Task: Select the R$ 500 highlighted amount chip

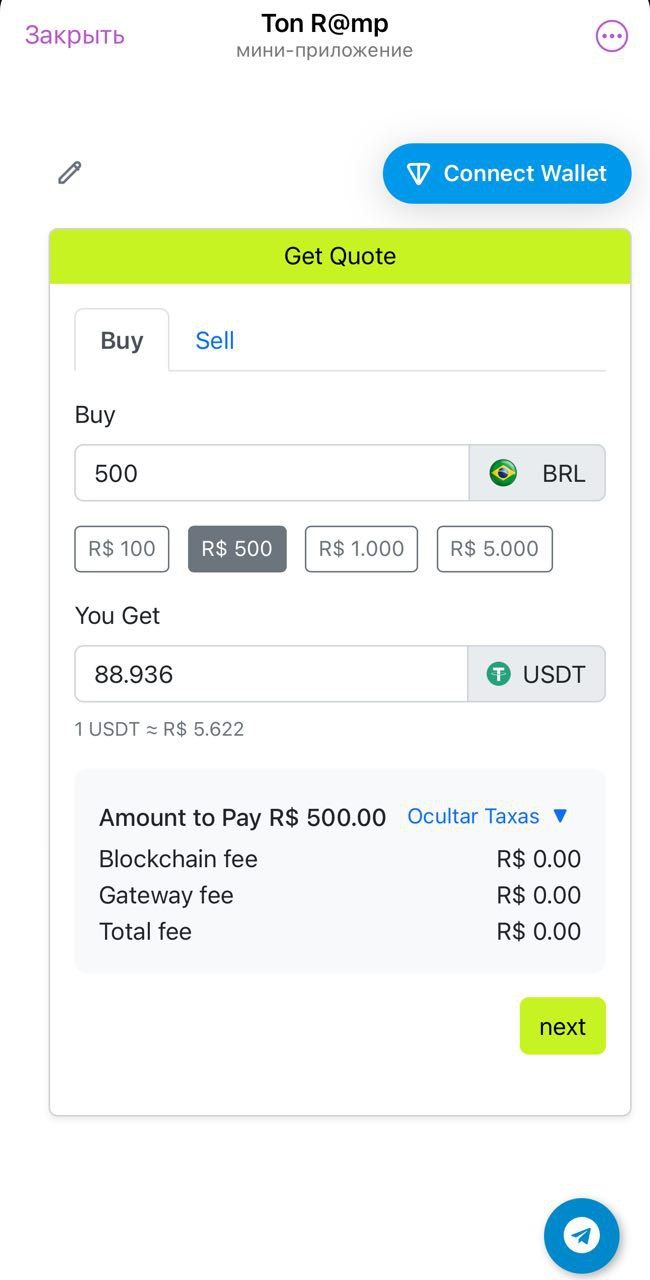Action: point(237,548)
